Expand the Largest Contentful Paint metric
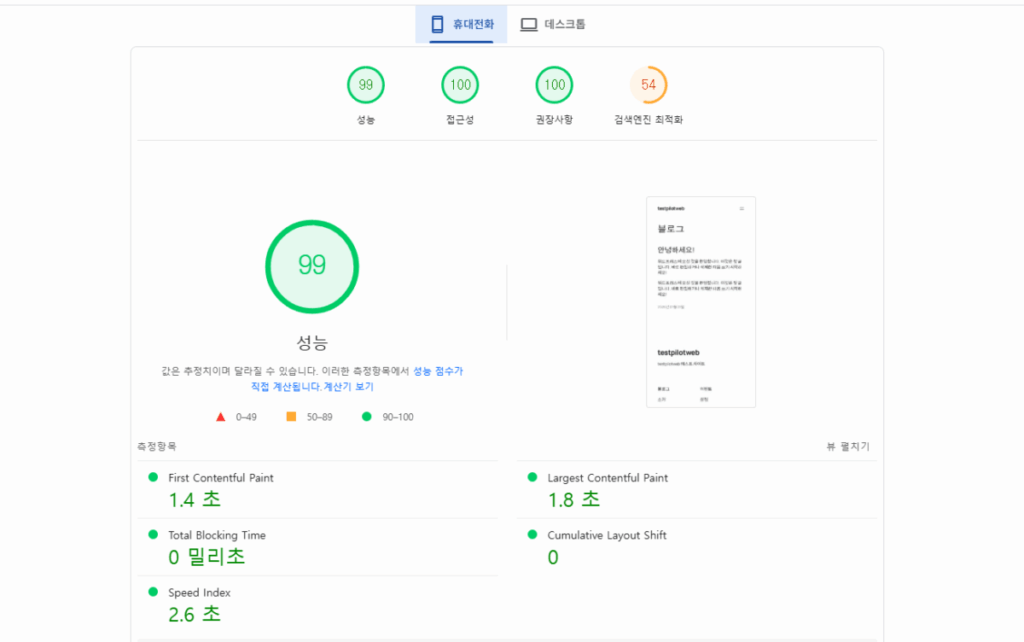1024x642 pixels. 607,478
